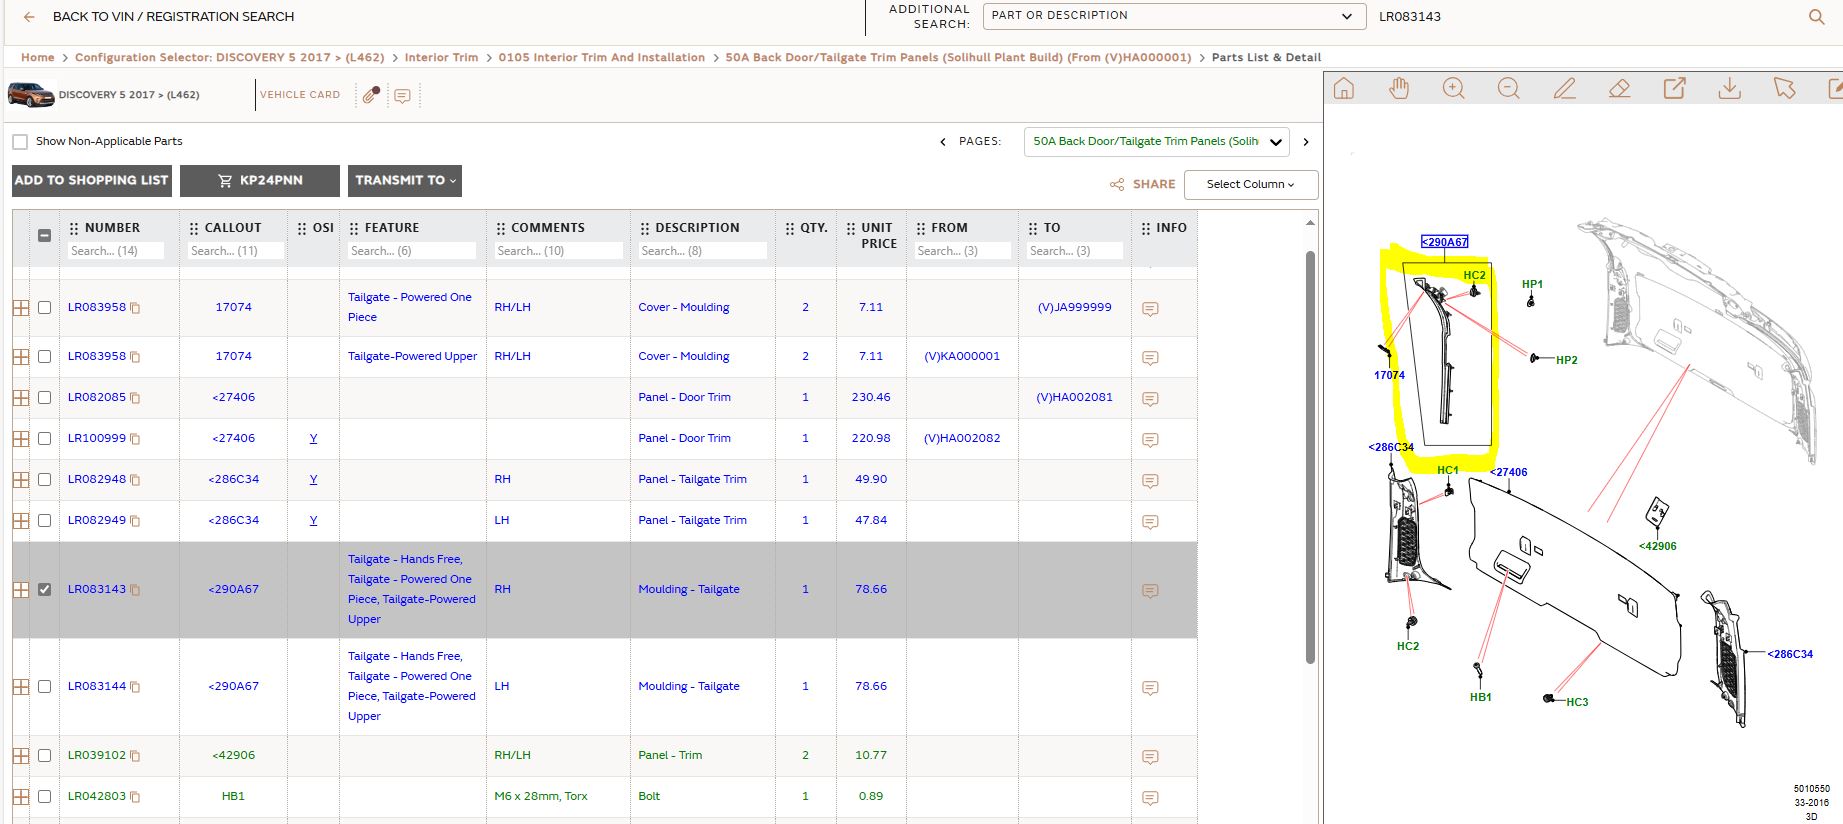Viewport: 1843px width, 824px height.
Task: Open the diagram home view icon
Action: pos(1344,89)
